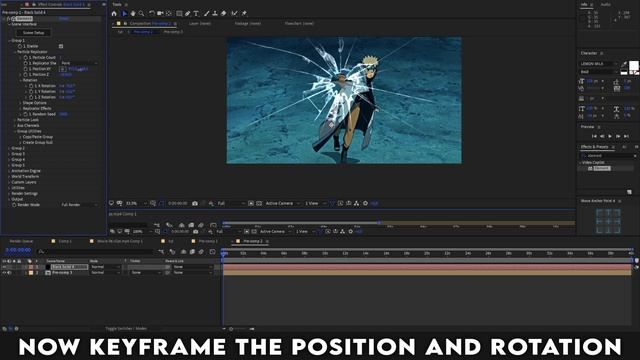Select the Selection arrow tool
This screenshot has height=360, width=640.
click(124, 13)
